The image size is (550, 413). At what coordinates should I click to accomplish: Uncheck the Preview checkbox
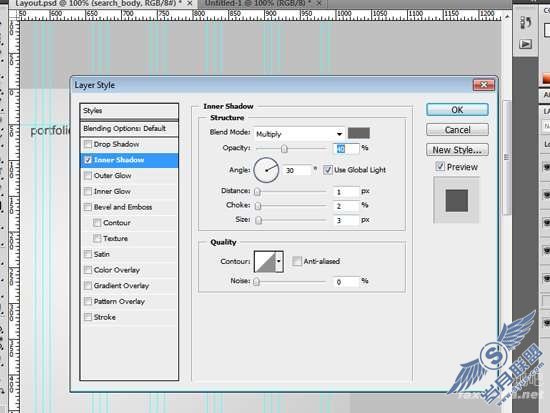pos(440,166)
